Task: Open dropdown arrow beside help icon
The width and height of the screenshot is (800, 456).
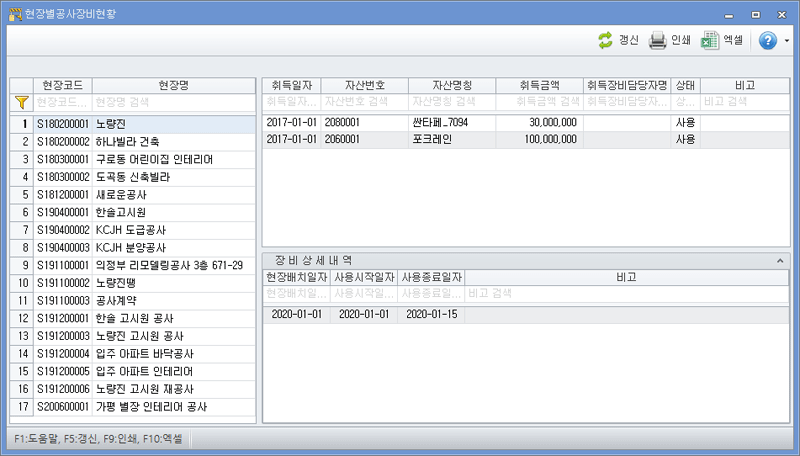Action: (x=786, y=41)
